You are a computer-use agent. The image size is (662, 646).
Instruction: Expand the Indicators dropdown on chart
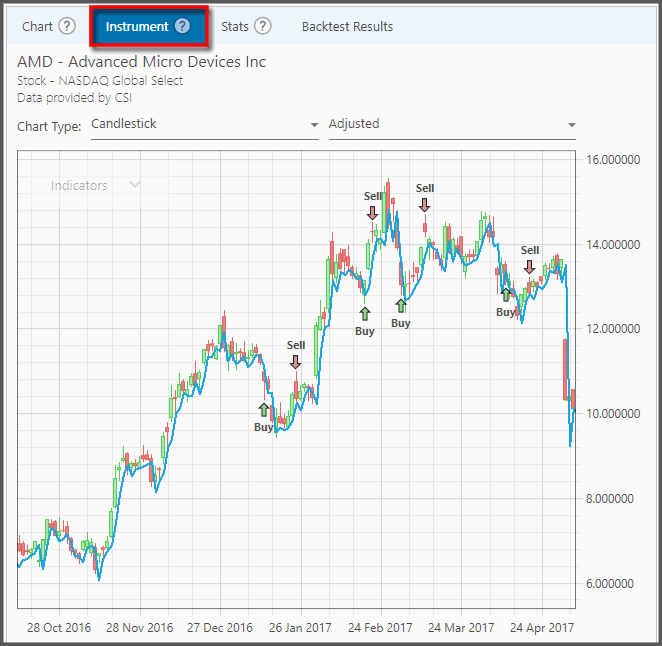[x=96, y=185]
